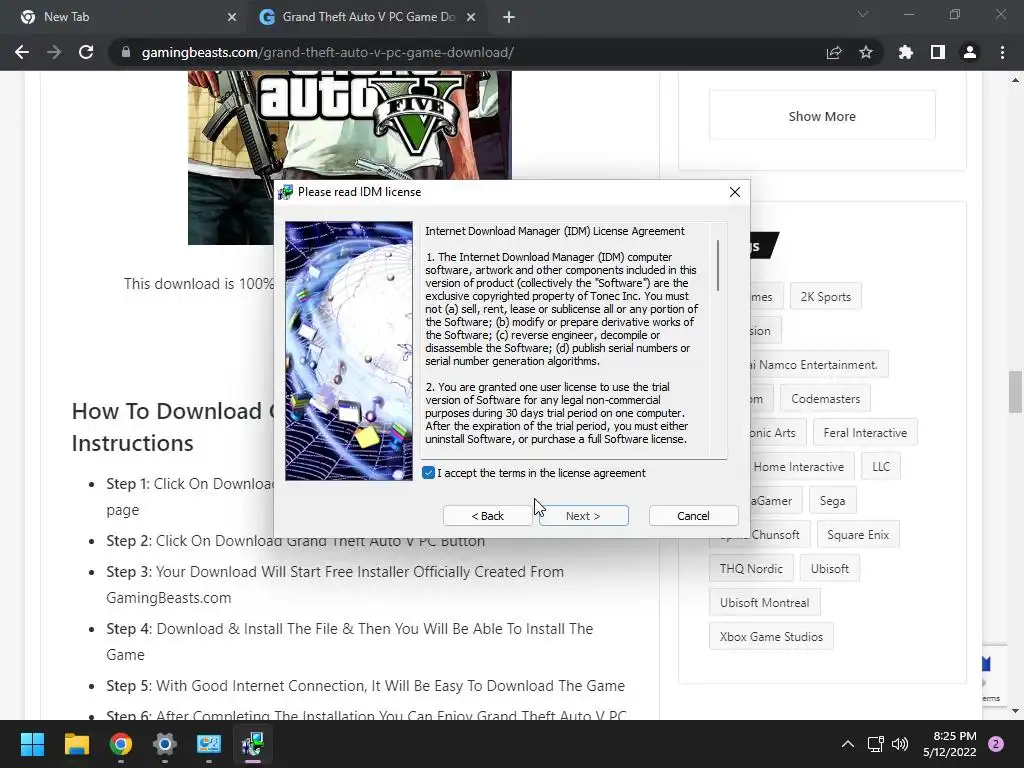1024x768 pixels.
Task: Open the Codemasters tag
Action: tap(825, 398)
